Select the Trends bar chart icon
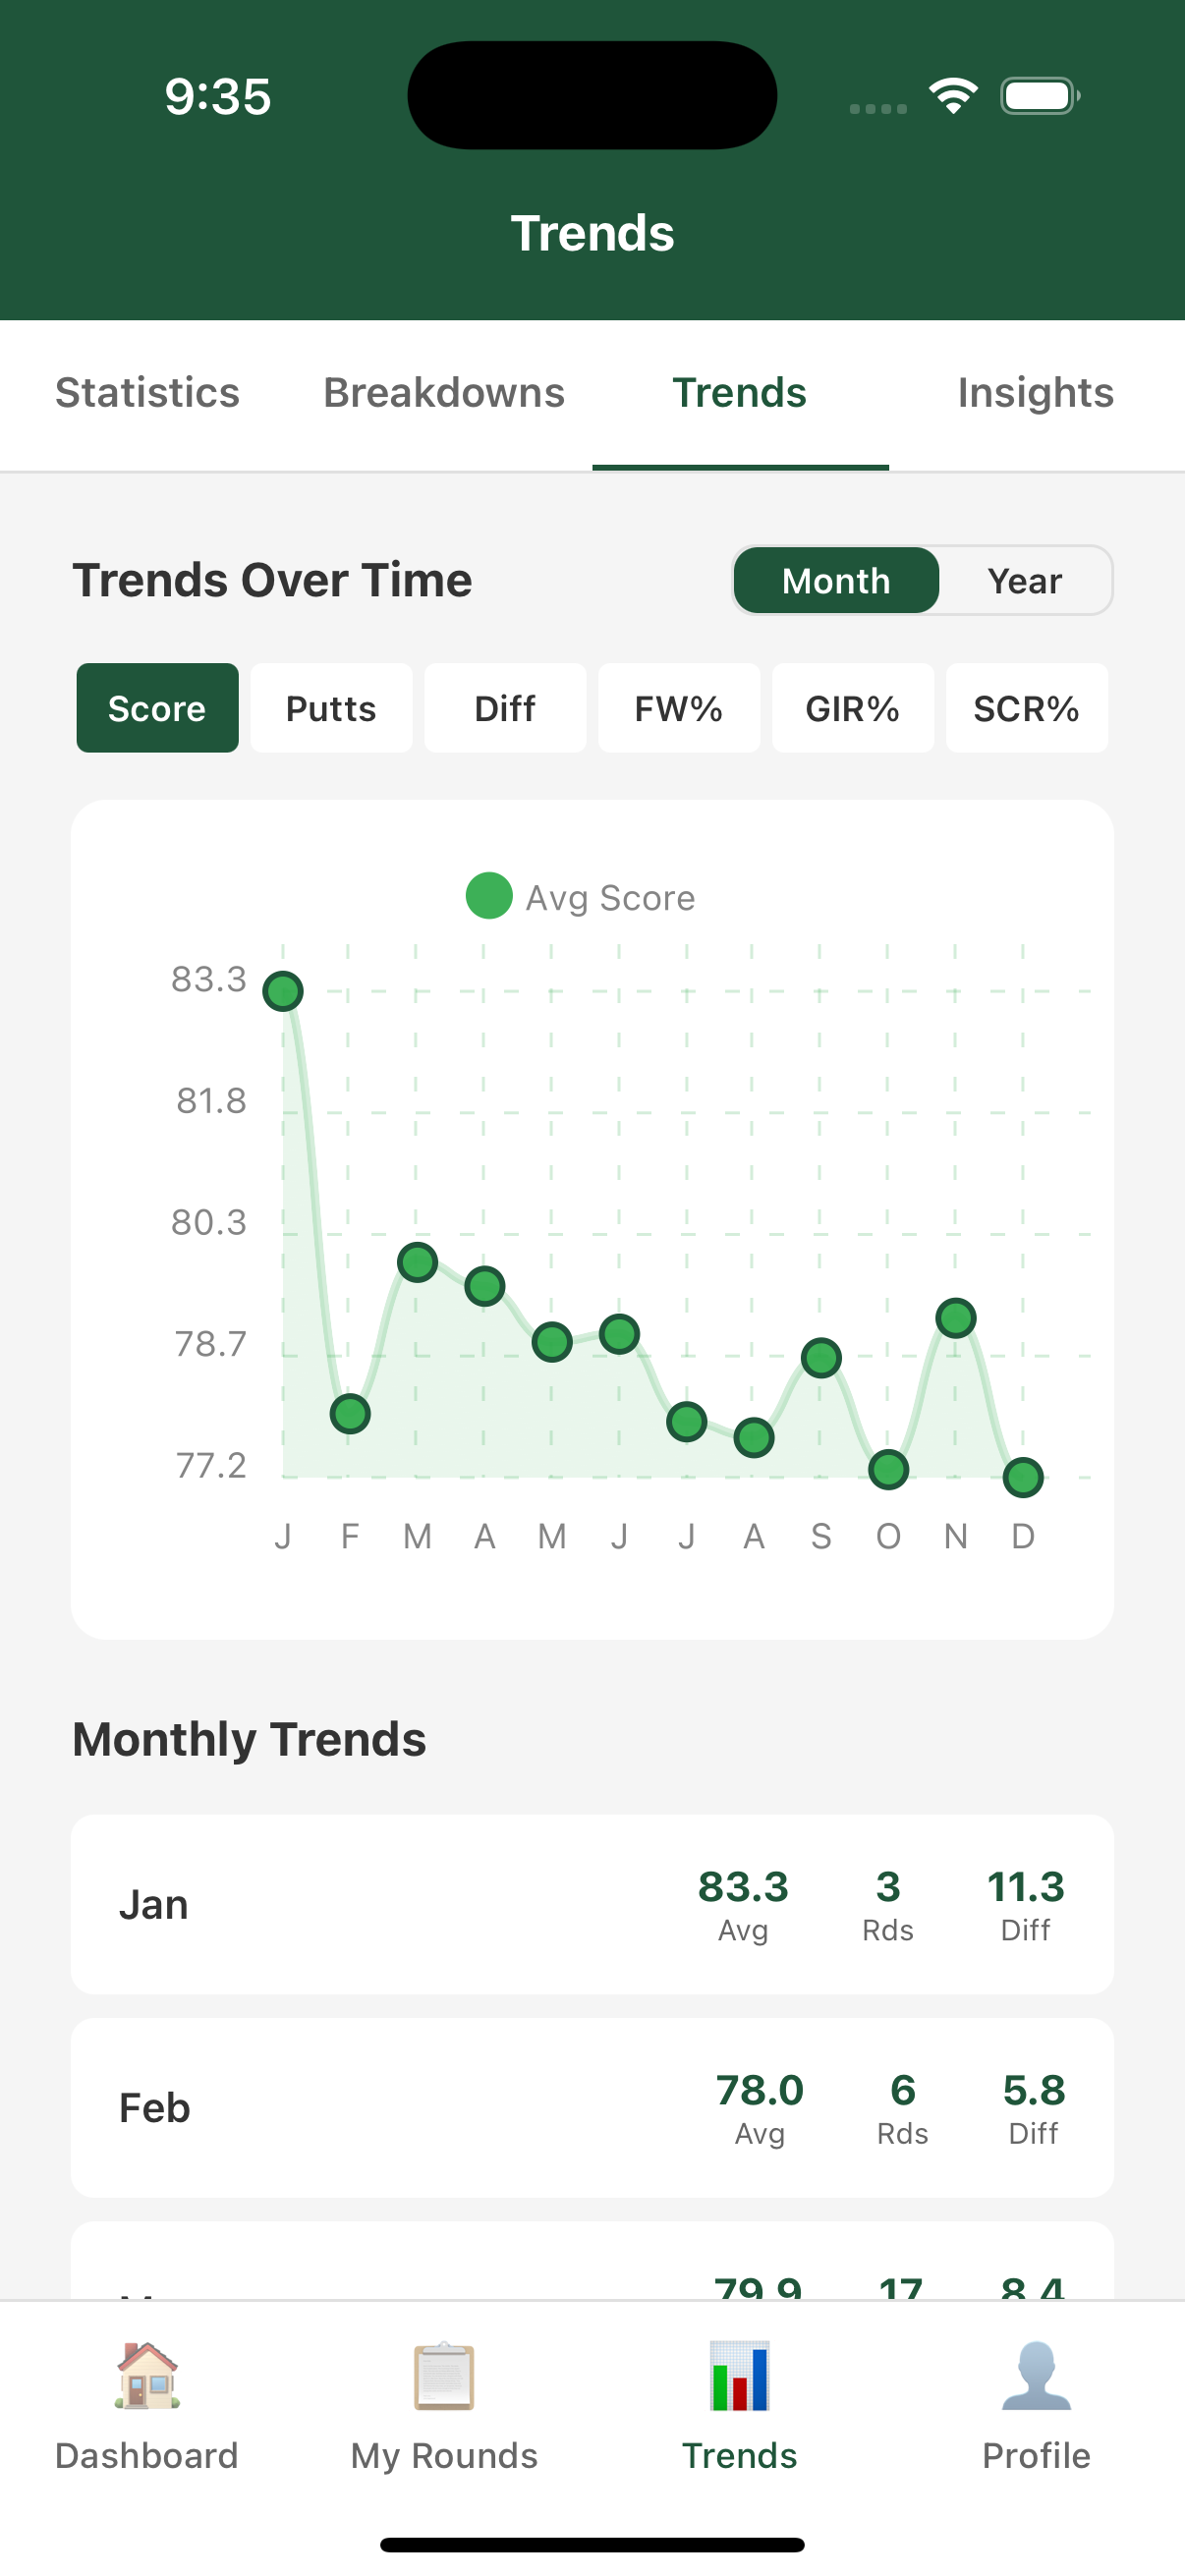1185x2576 pixels. click(x=740, y=2375)
